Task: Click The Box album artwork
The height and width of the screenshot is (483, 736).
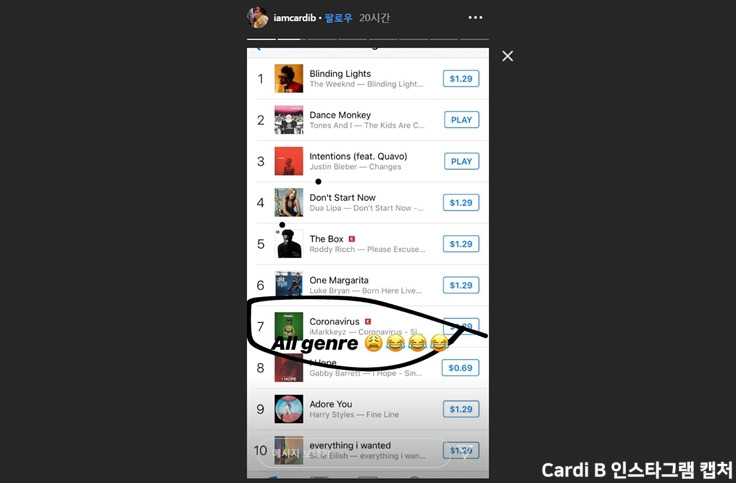Action: (x=289, y=244)
